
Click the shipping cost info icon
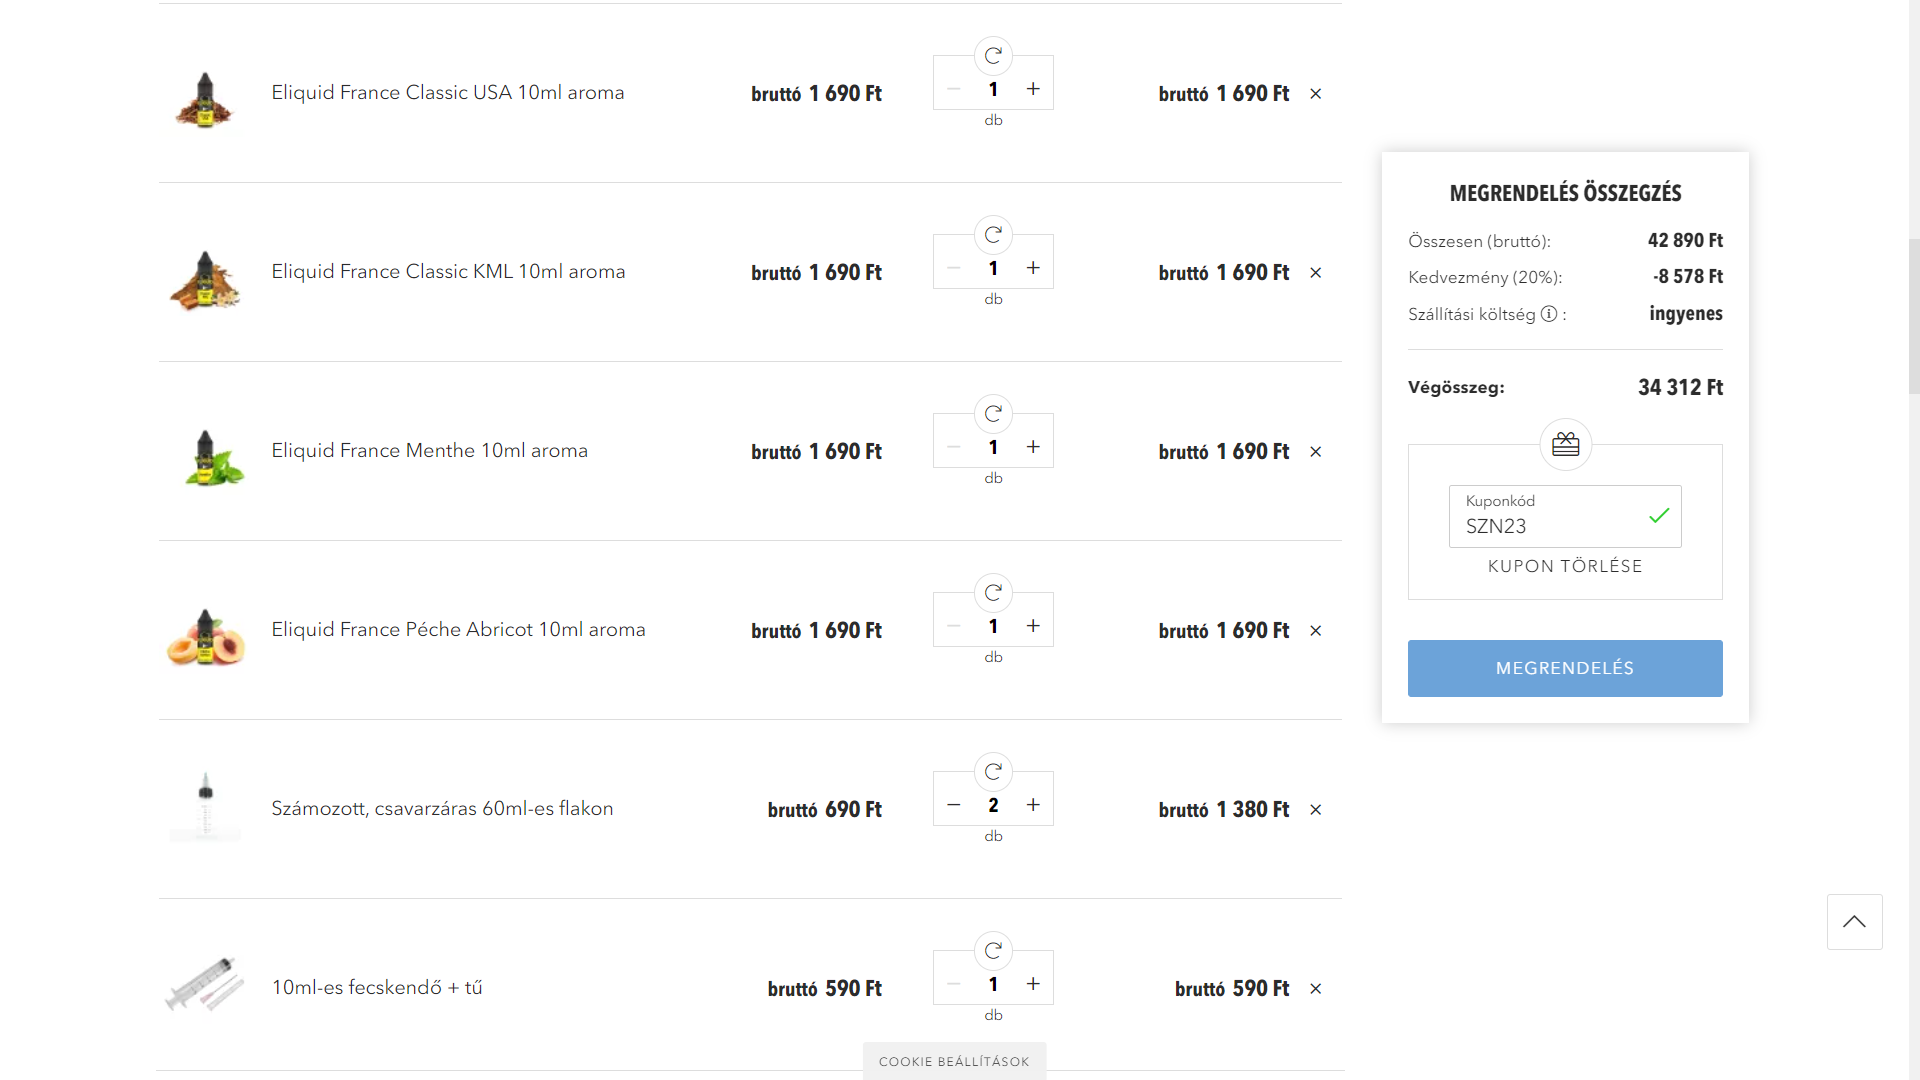tap(1549, 314)
